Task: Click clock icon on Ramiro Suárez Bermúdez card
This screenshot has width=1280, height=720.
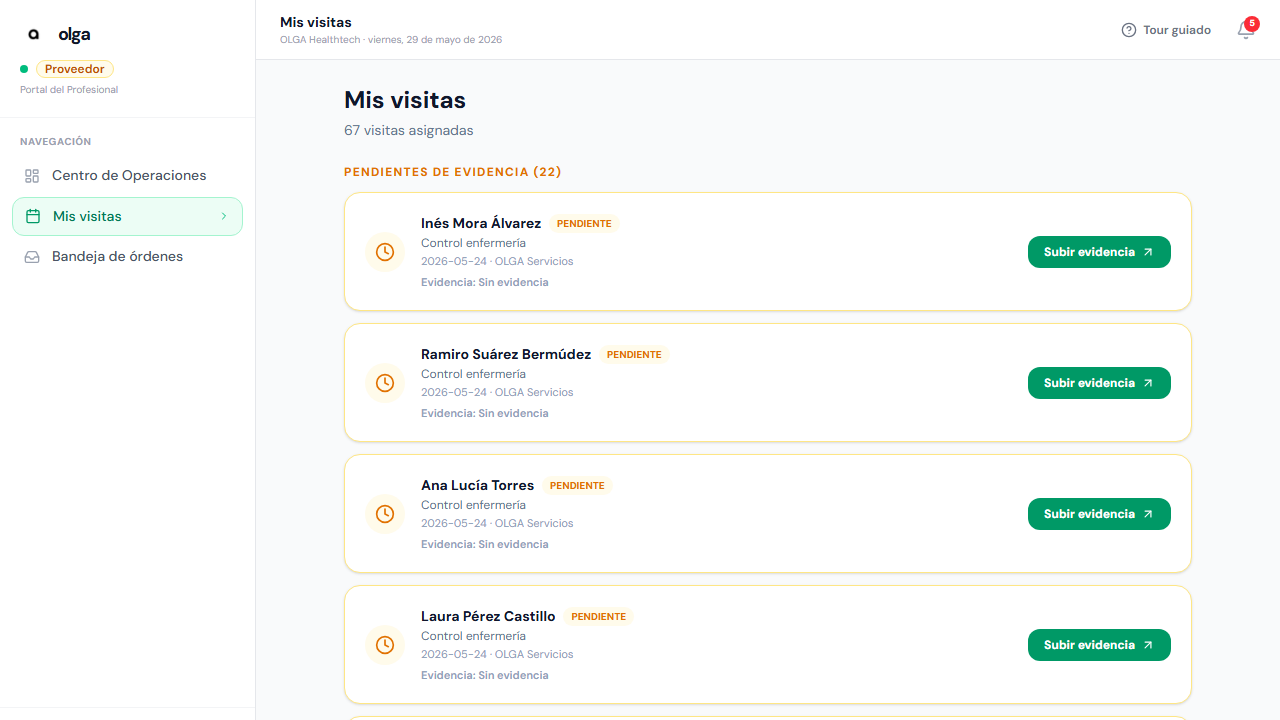Action: [x=385, y=383]
